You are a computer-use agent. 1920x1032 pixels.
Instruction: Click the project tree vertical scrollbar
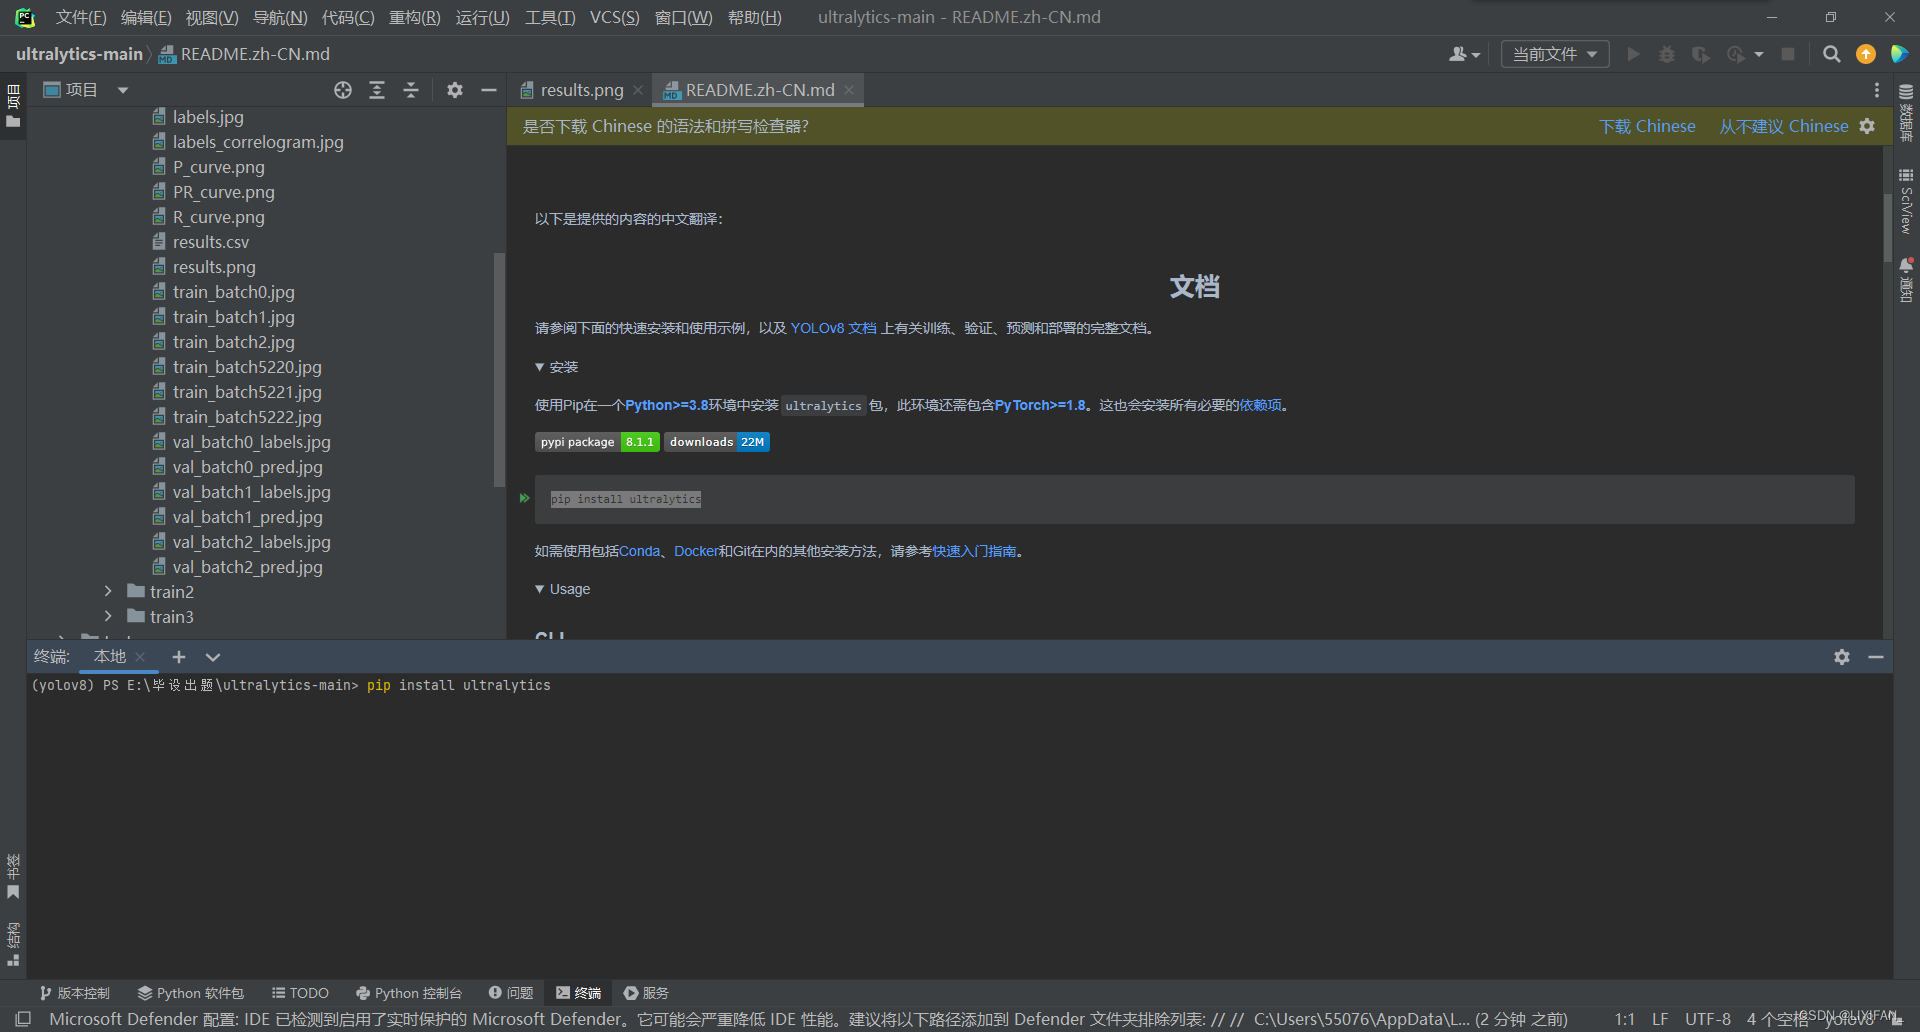coord(499,370)
